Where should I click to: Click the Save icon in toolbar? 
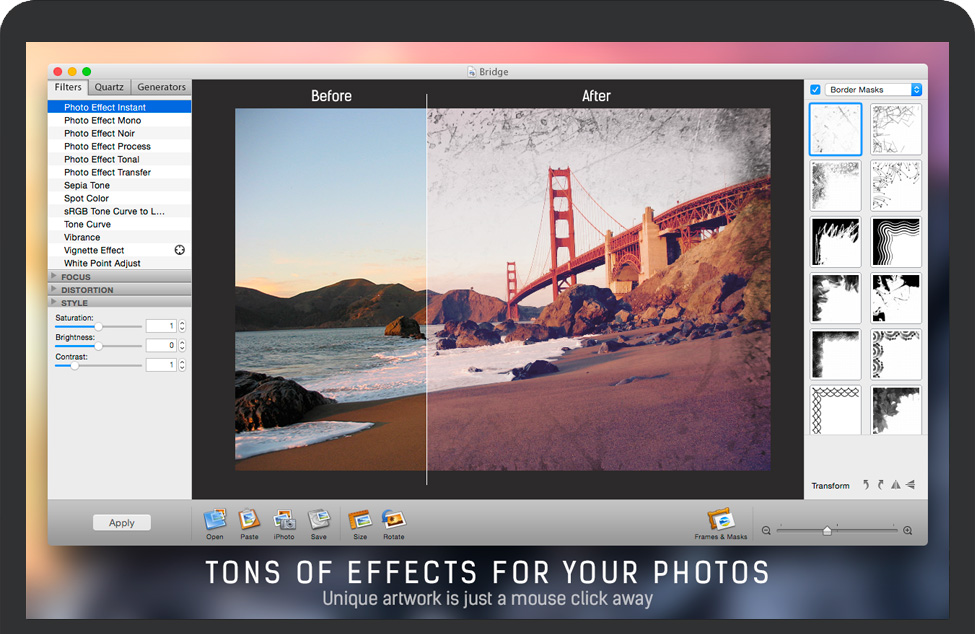pyautogui.click(x=318, y=519)
